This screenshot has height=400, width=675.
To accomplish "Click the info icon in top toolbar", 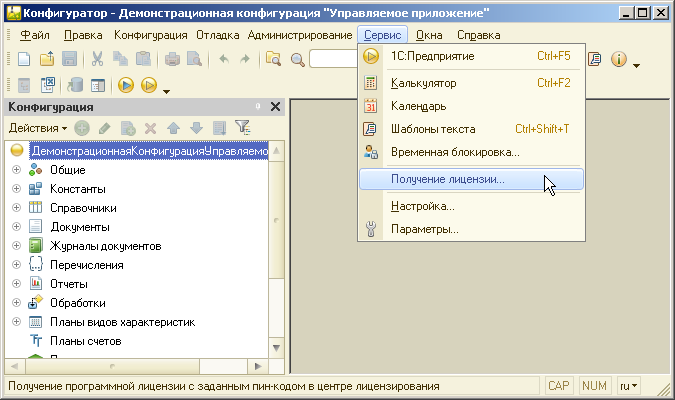I will pos(619,59).
